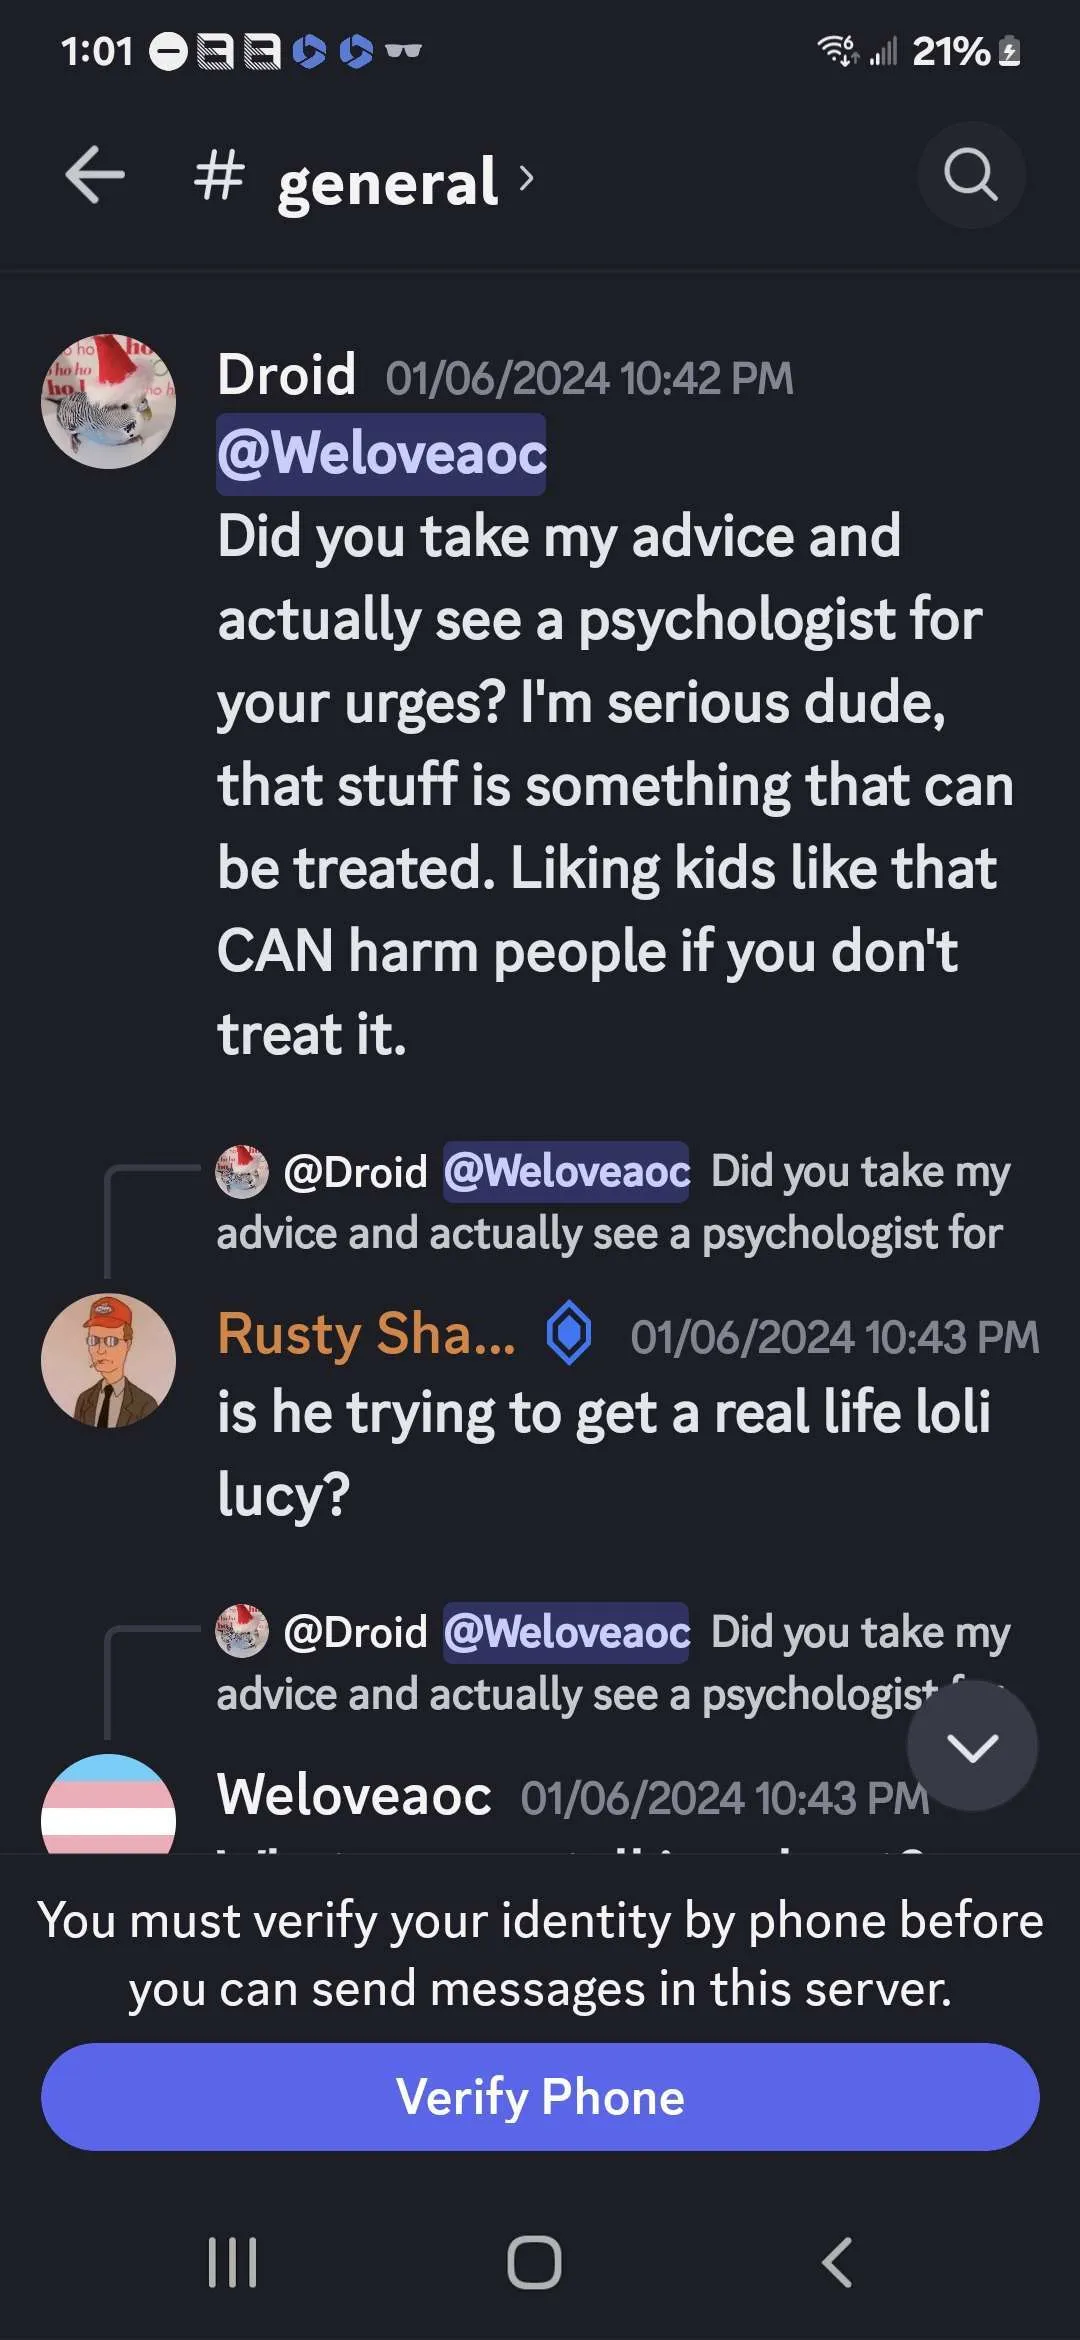The height and width of the screenshot is (2340, 1080).
Task: Tap the Rusty Sha... username
Action: click(366, 1334)
